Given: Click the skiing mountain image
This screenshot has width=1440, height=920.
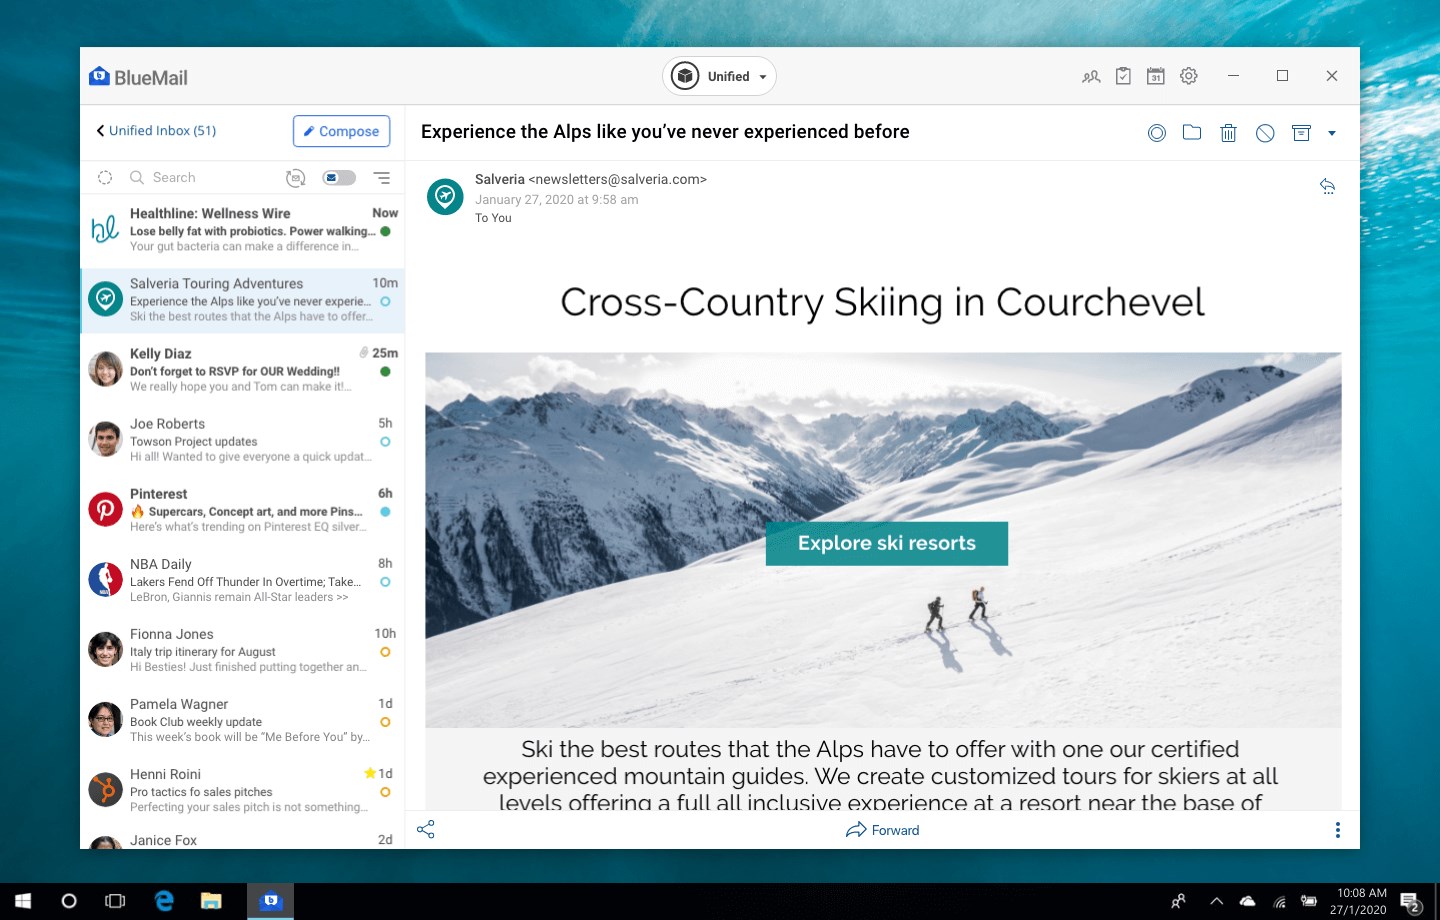Looking at the screenshot, I should tap(883, 540).
